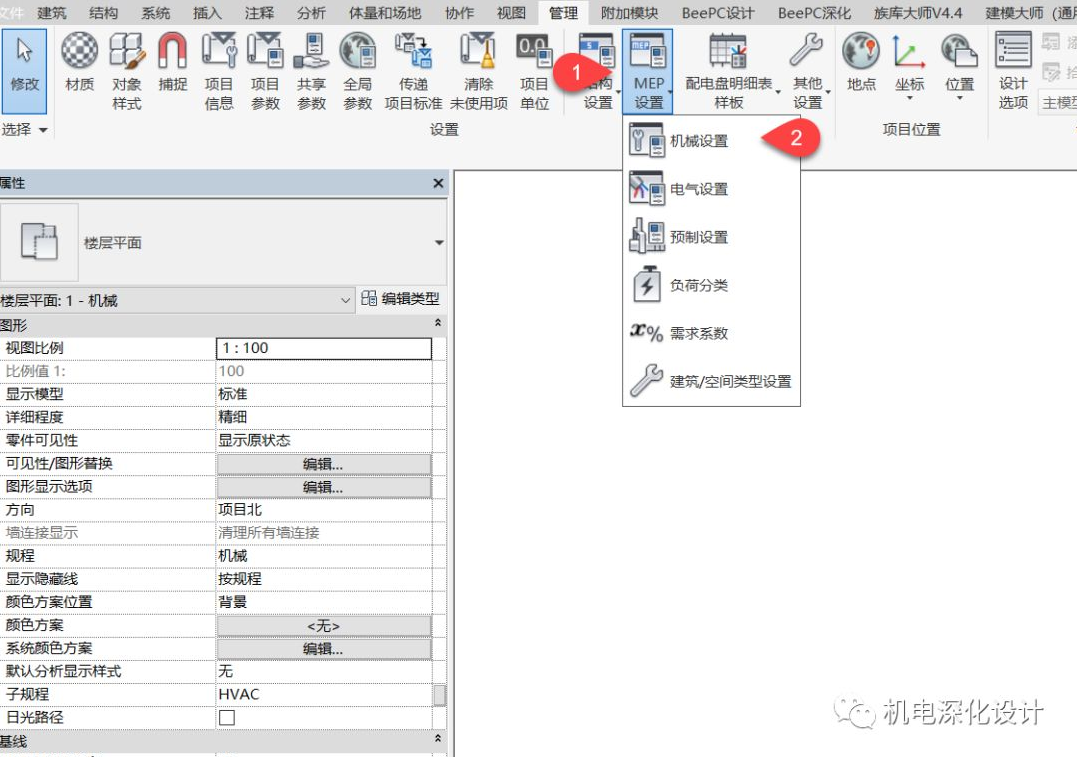The height and width of the screenshot is (757, 1077).
Task: Choose 建筑/空间类型设置 from MEP menu
Action: coord(712,381)
